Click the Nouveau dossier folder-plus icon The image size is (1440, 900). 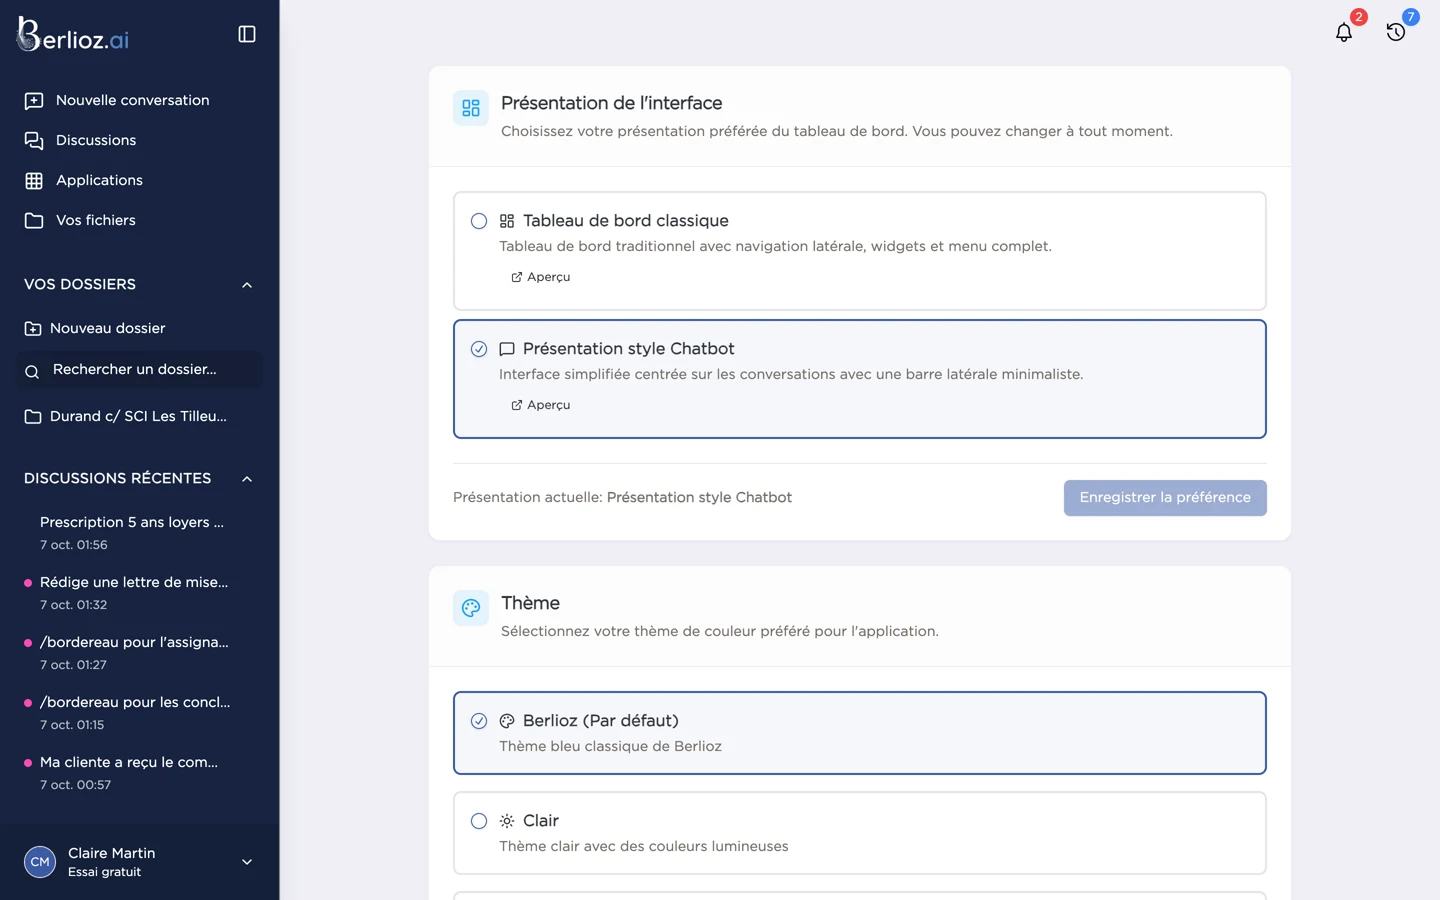(x=33, y=329)
